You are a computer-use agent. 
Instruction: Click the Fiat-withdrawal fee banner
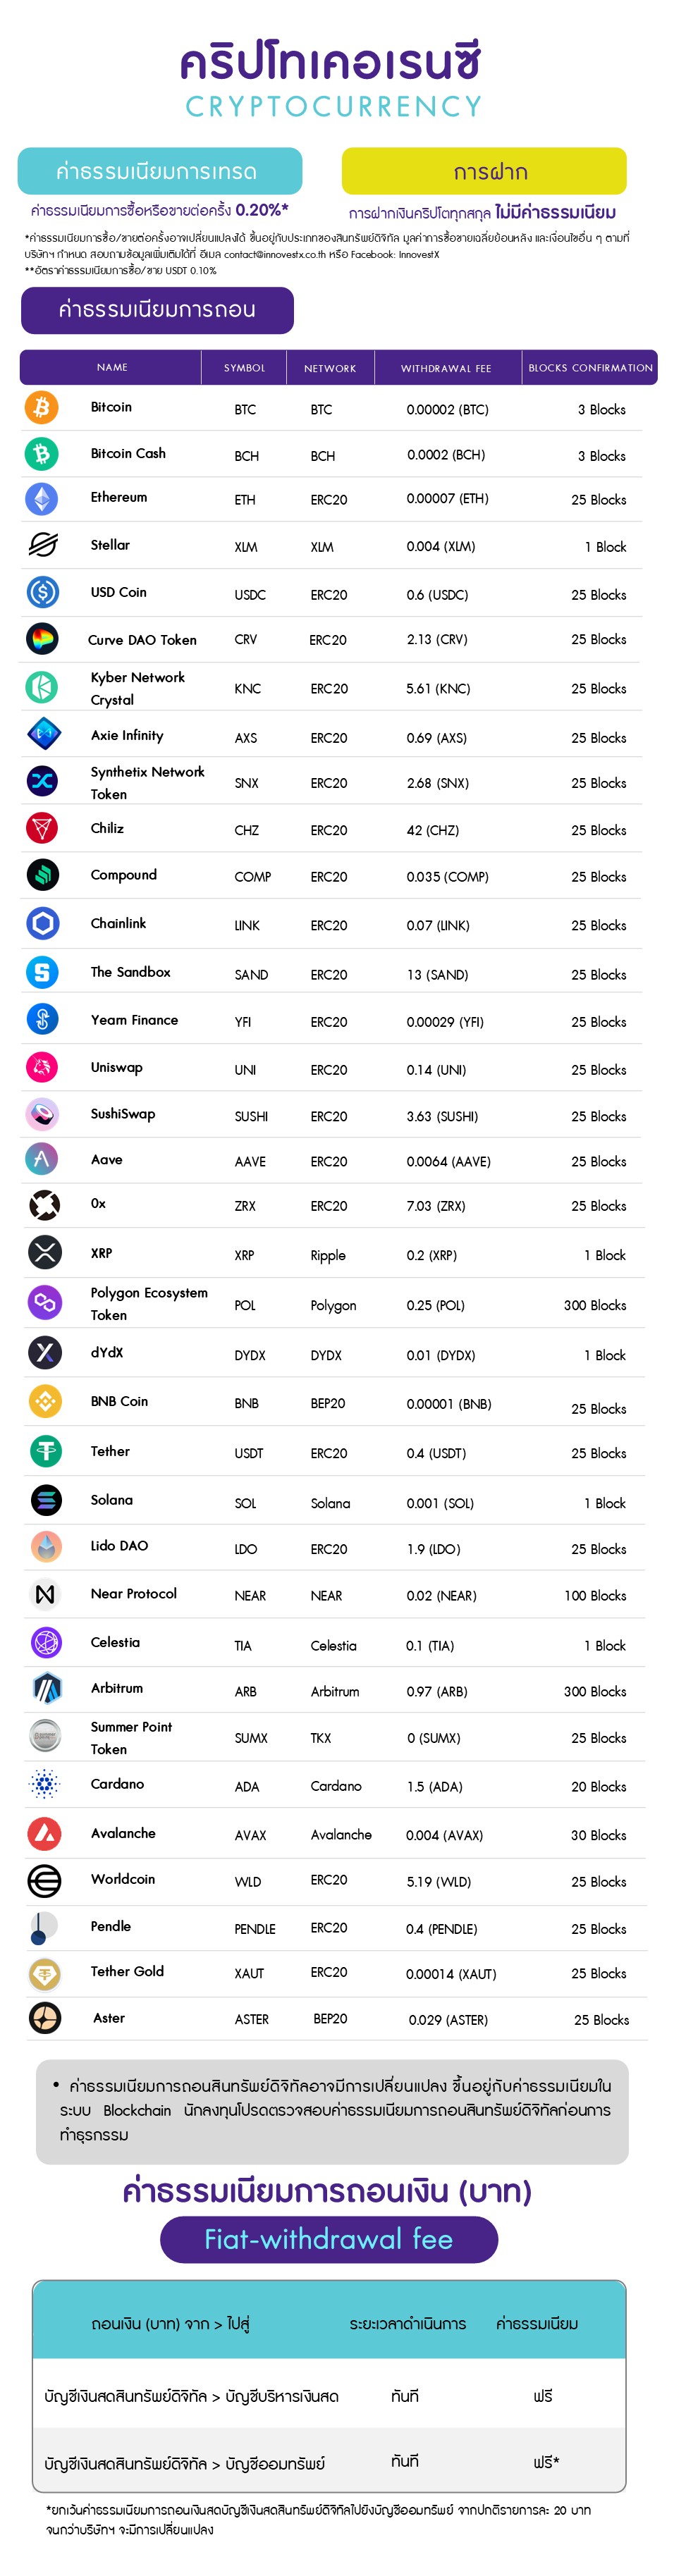(x=329, y=2238)
